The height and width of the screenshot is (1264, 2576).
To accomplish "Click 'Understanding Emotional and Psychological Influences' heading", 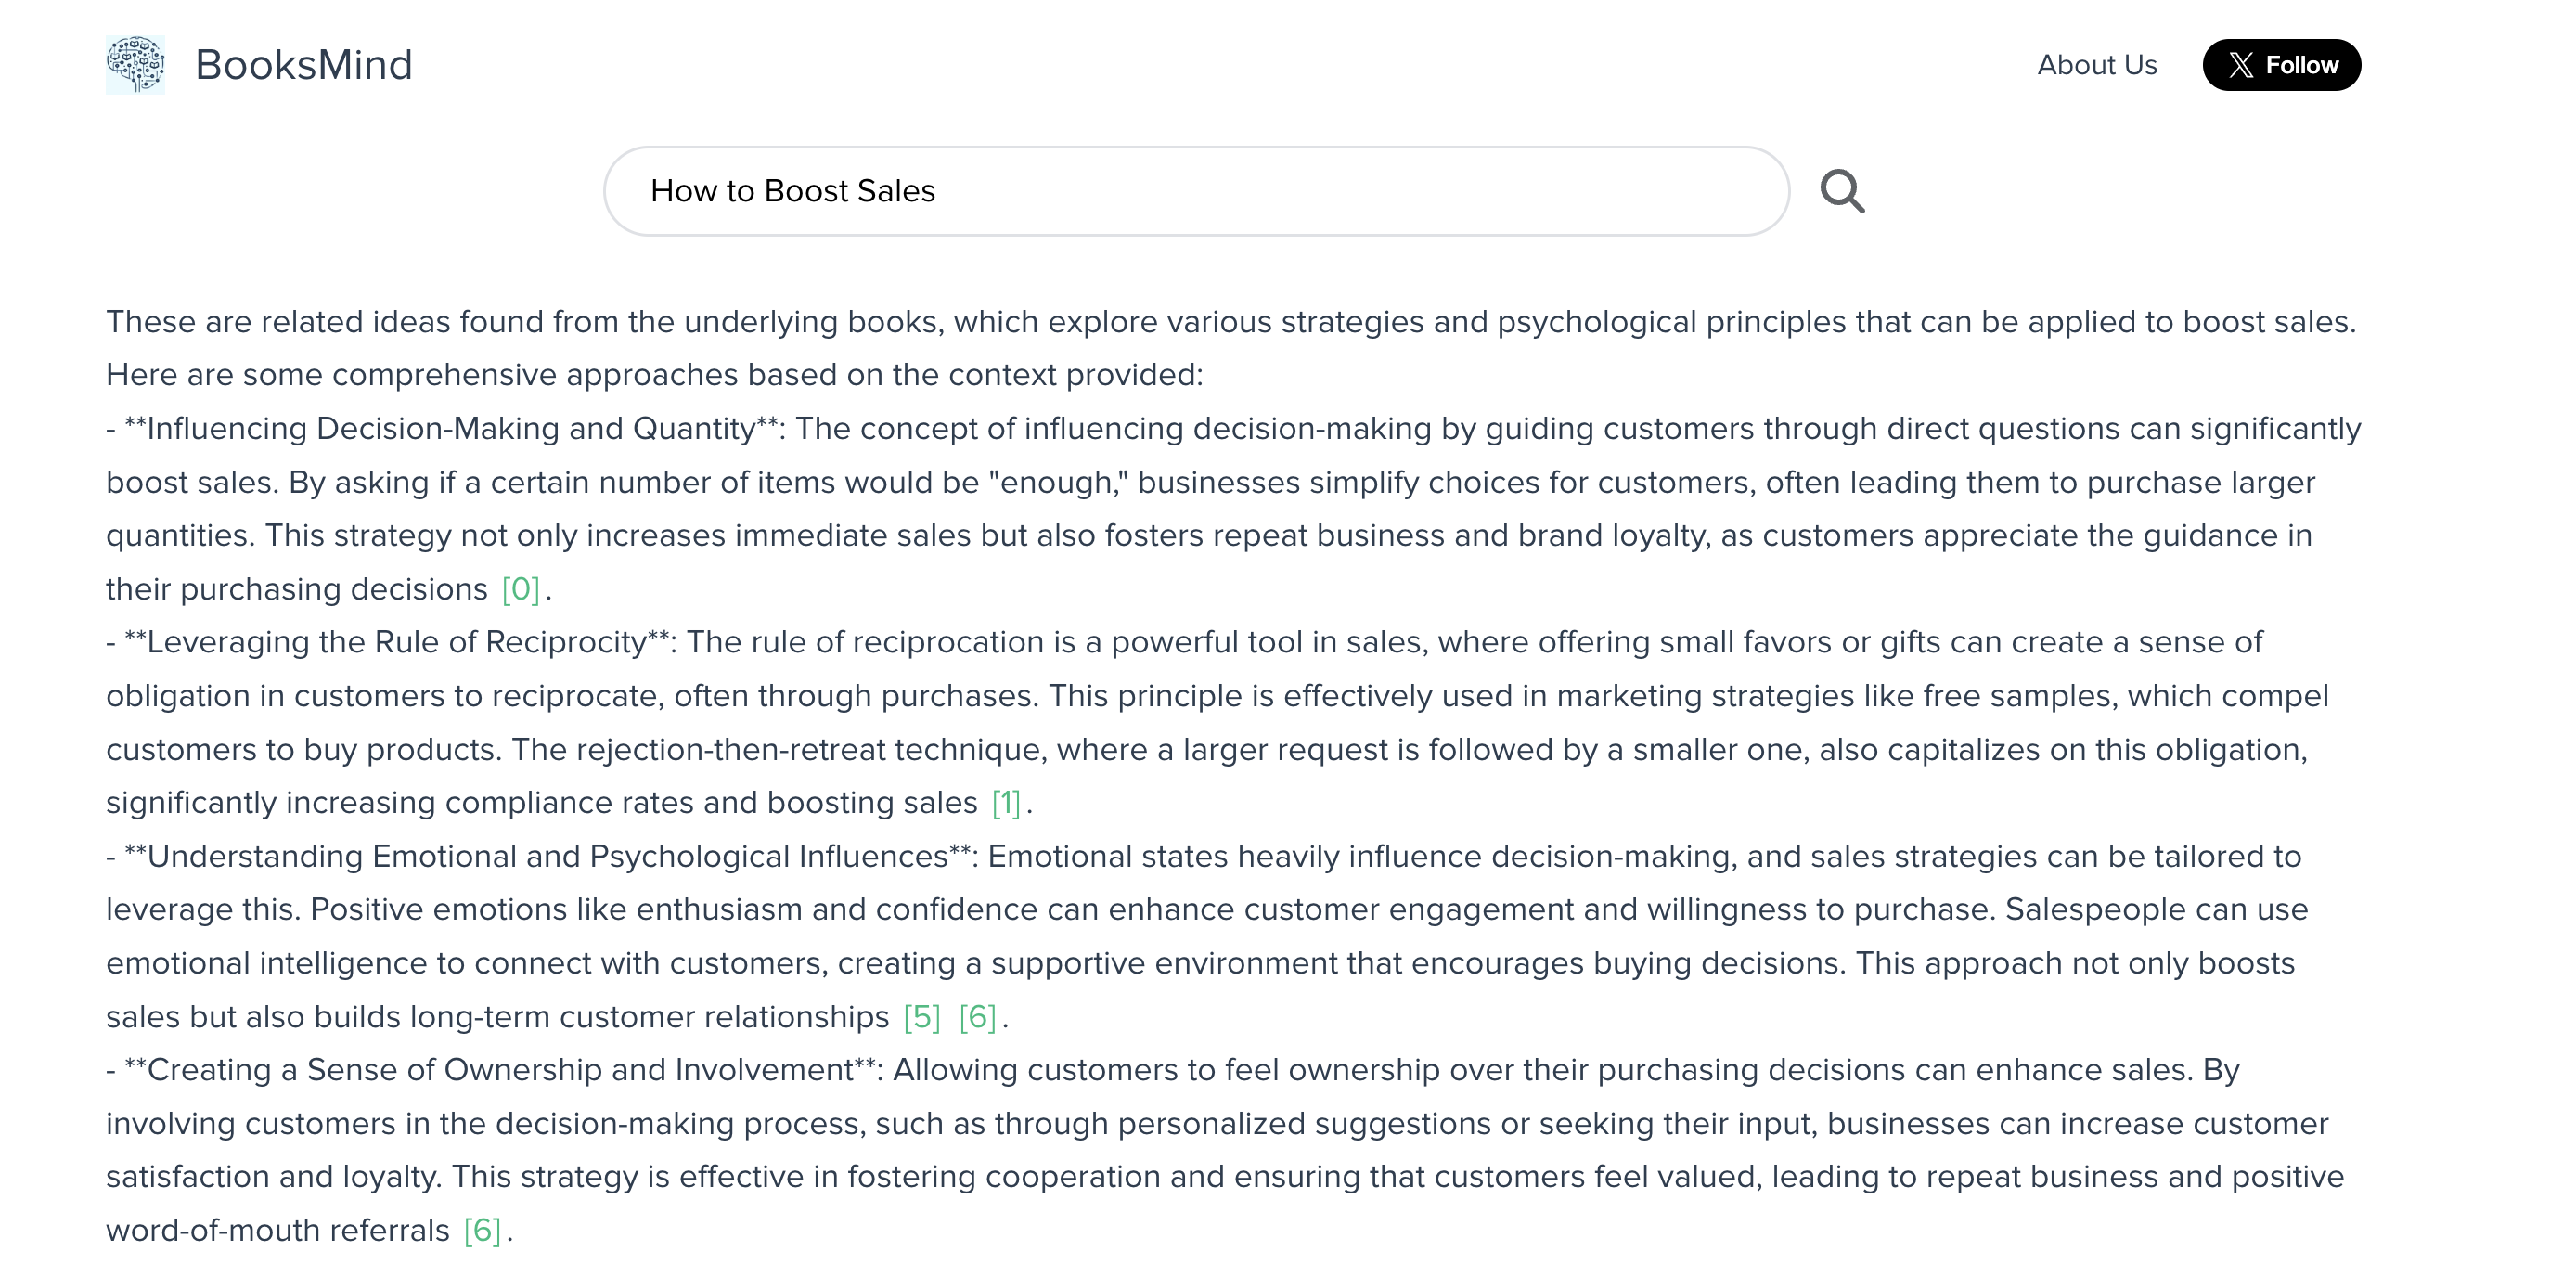I will 547,856.
